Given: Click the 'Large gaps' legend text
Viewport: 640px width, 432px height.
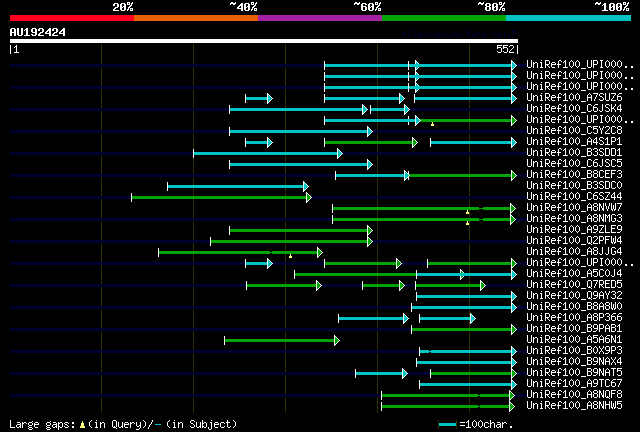Looking at the screenshot, I should pyautogui.click(x=42, y=425).
